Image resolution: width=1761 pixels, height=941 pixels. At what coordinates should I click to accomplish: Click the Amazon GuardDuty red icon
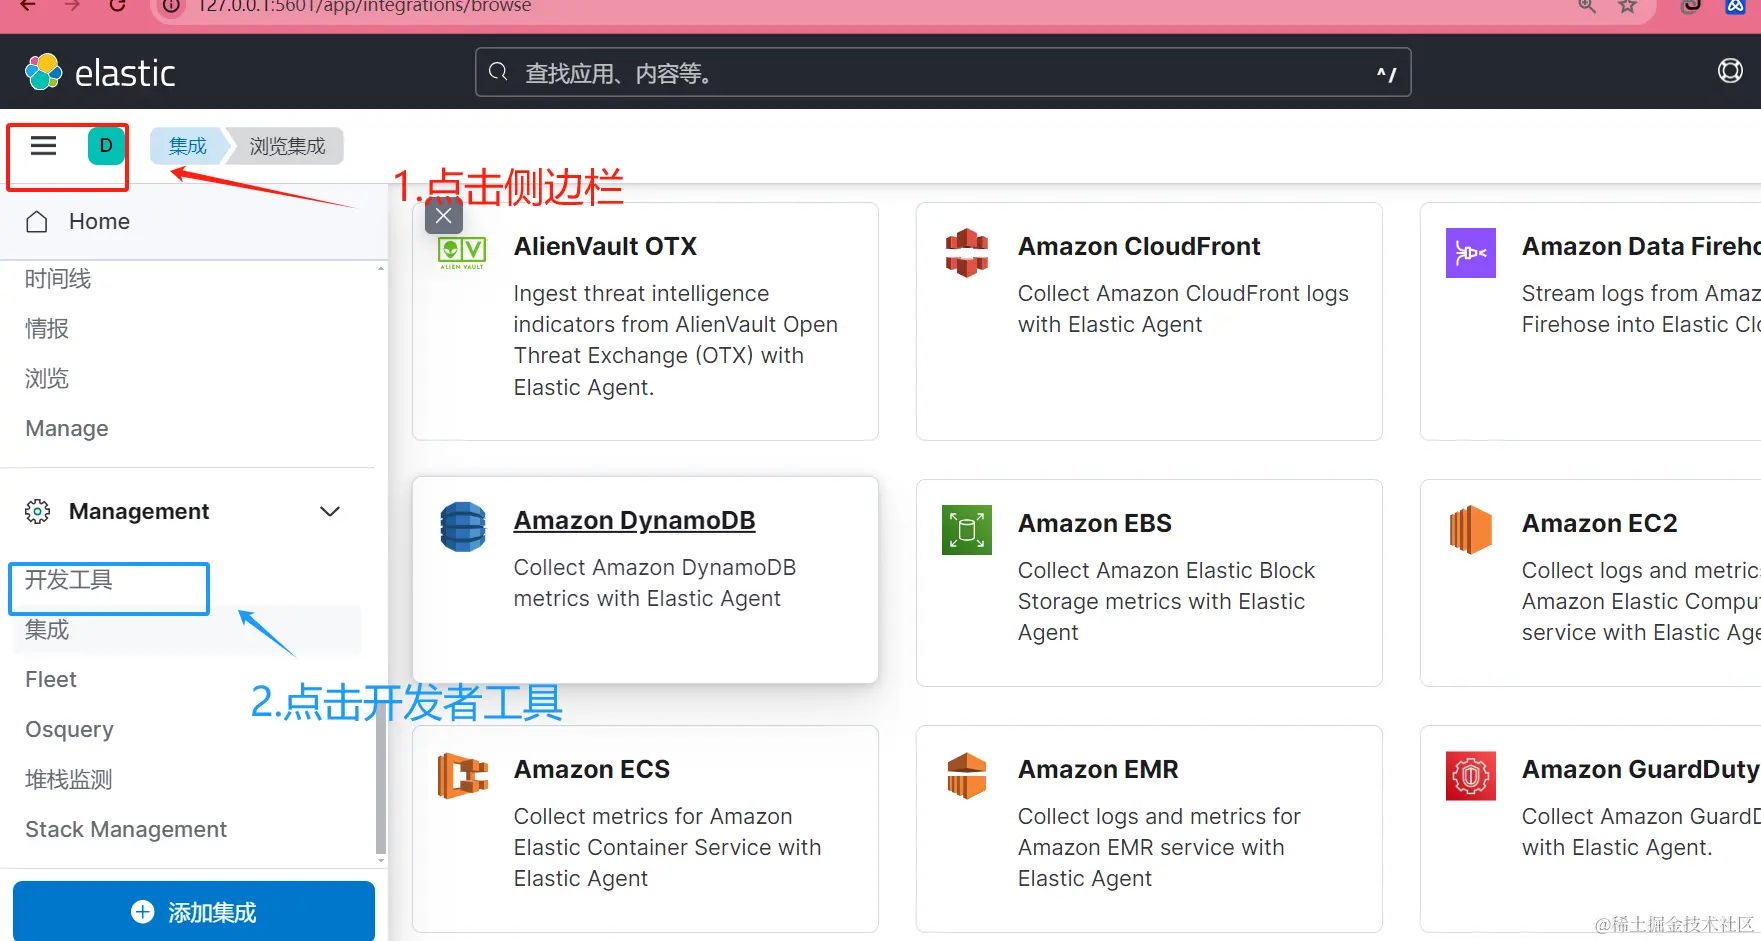[1470, 776]
